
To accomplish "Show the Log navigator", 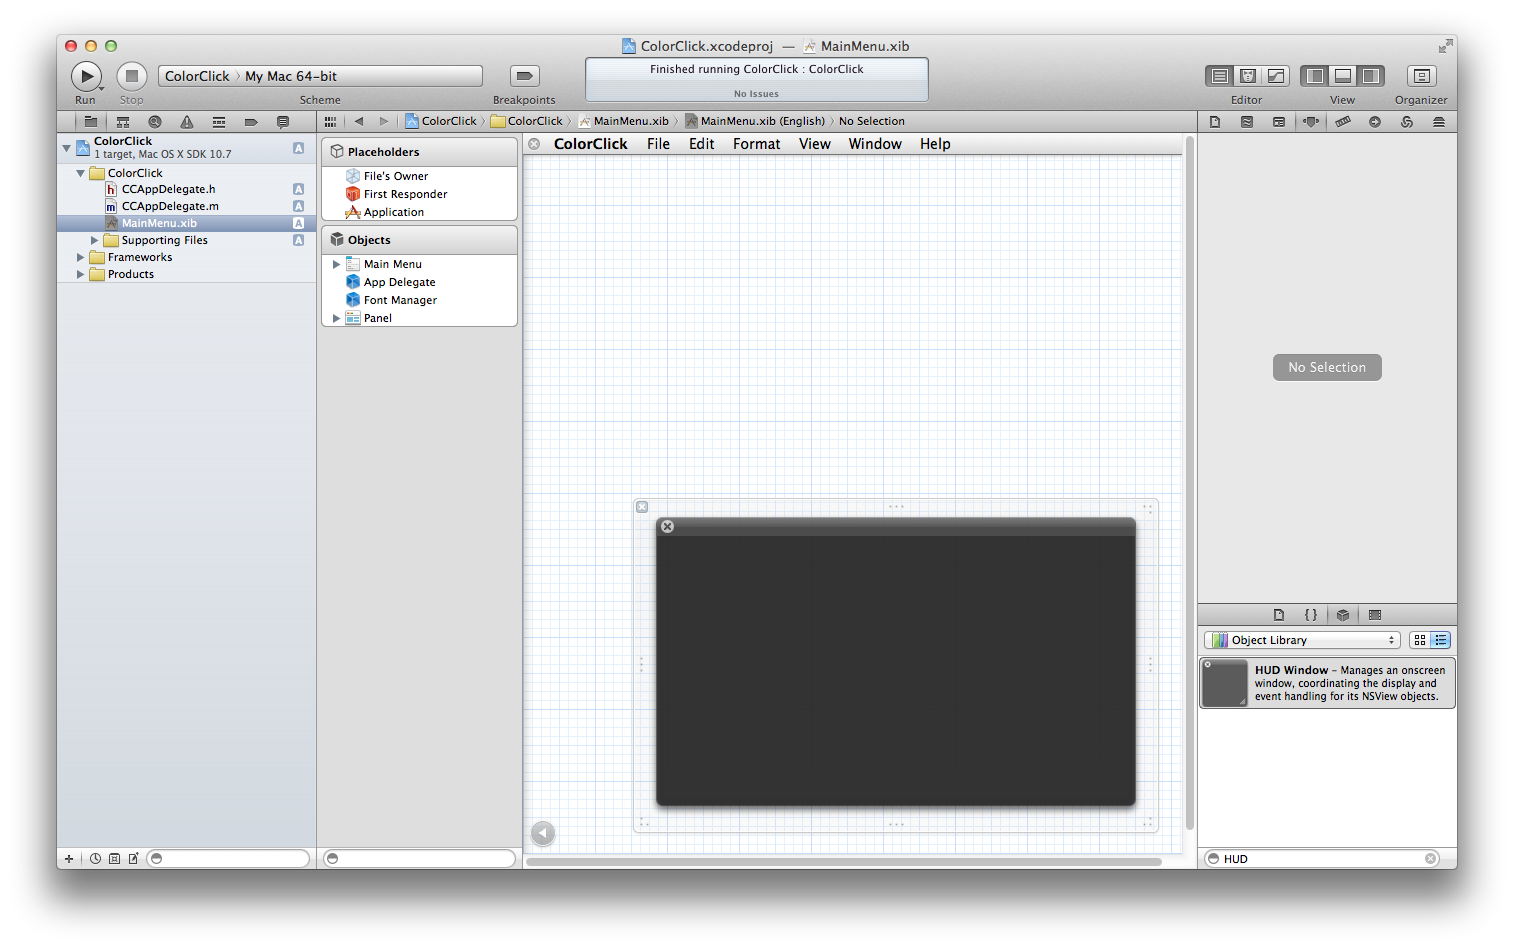I will coord(283,122).
